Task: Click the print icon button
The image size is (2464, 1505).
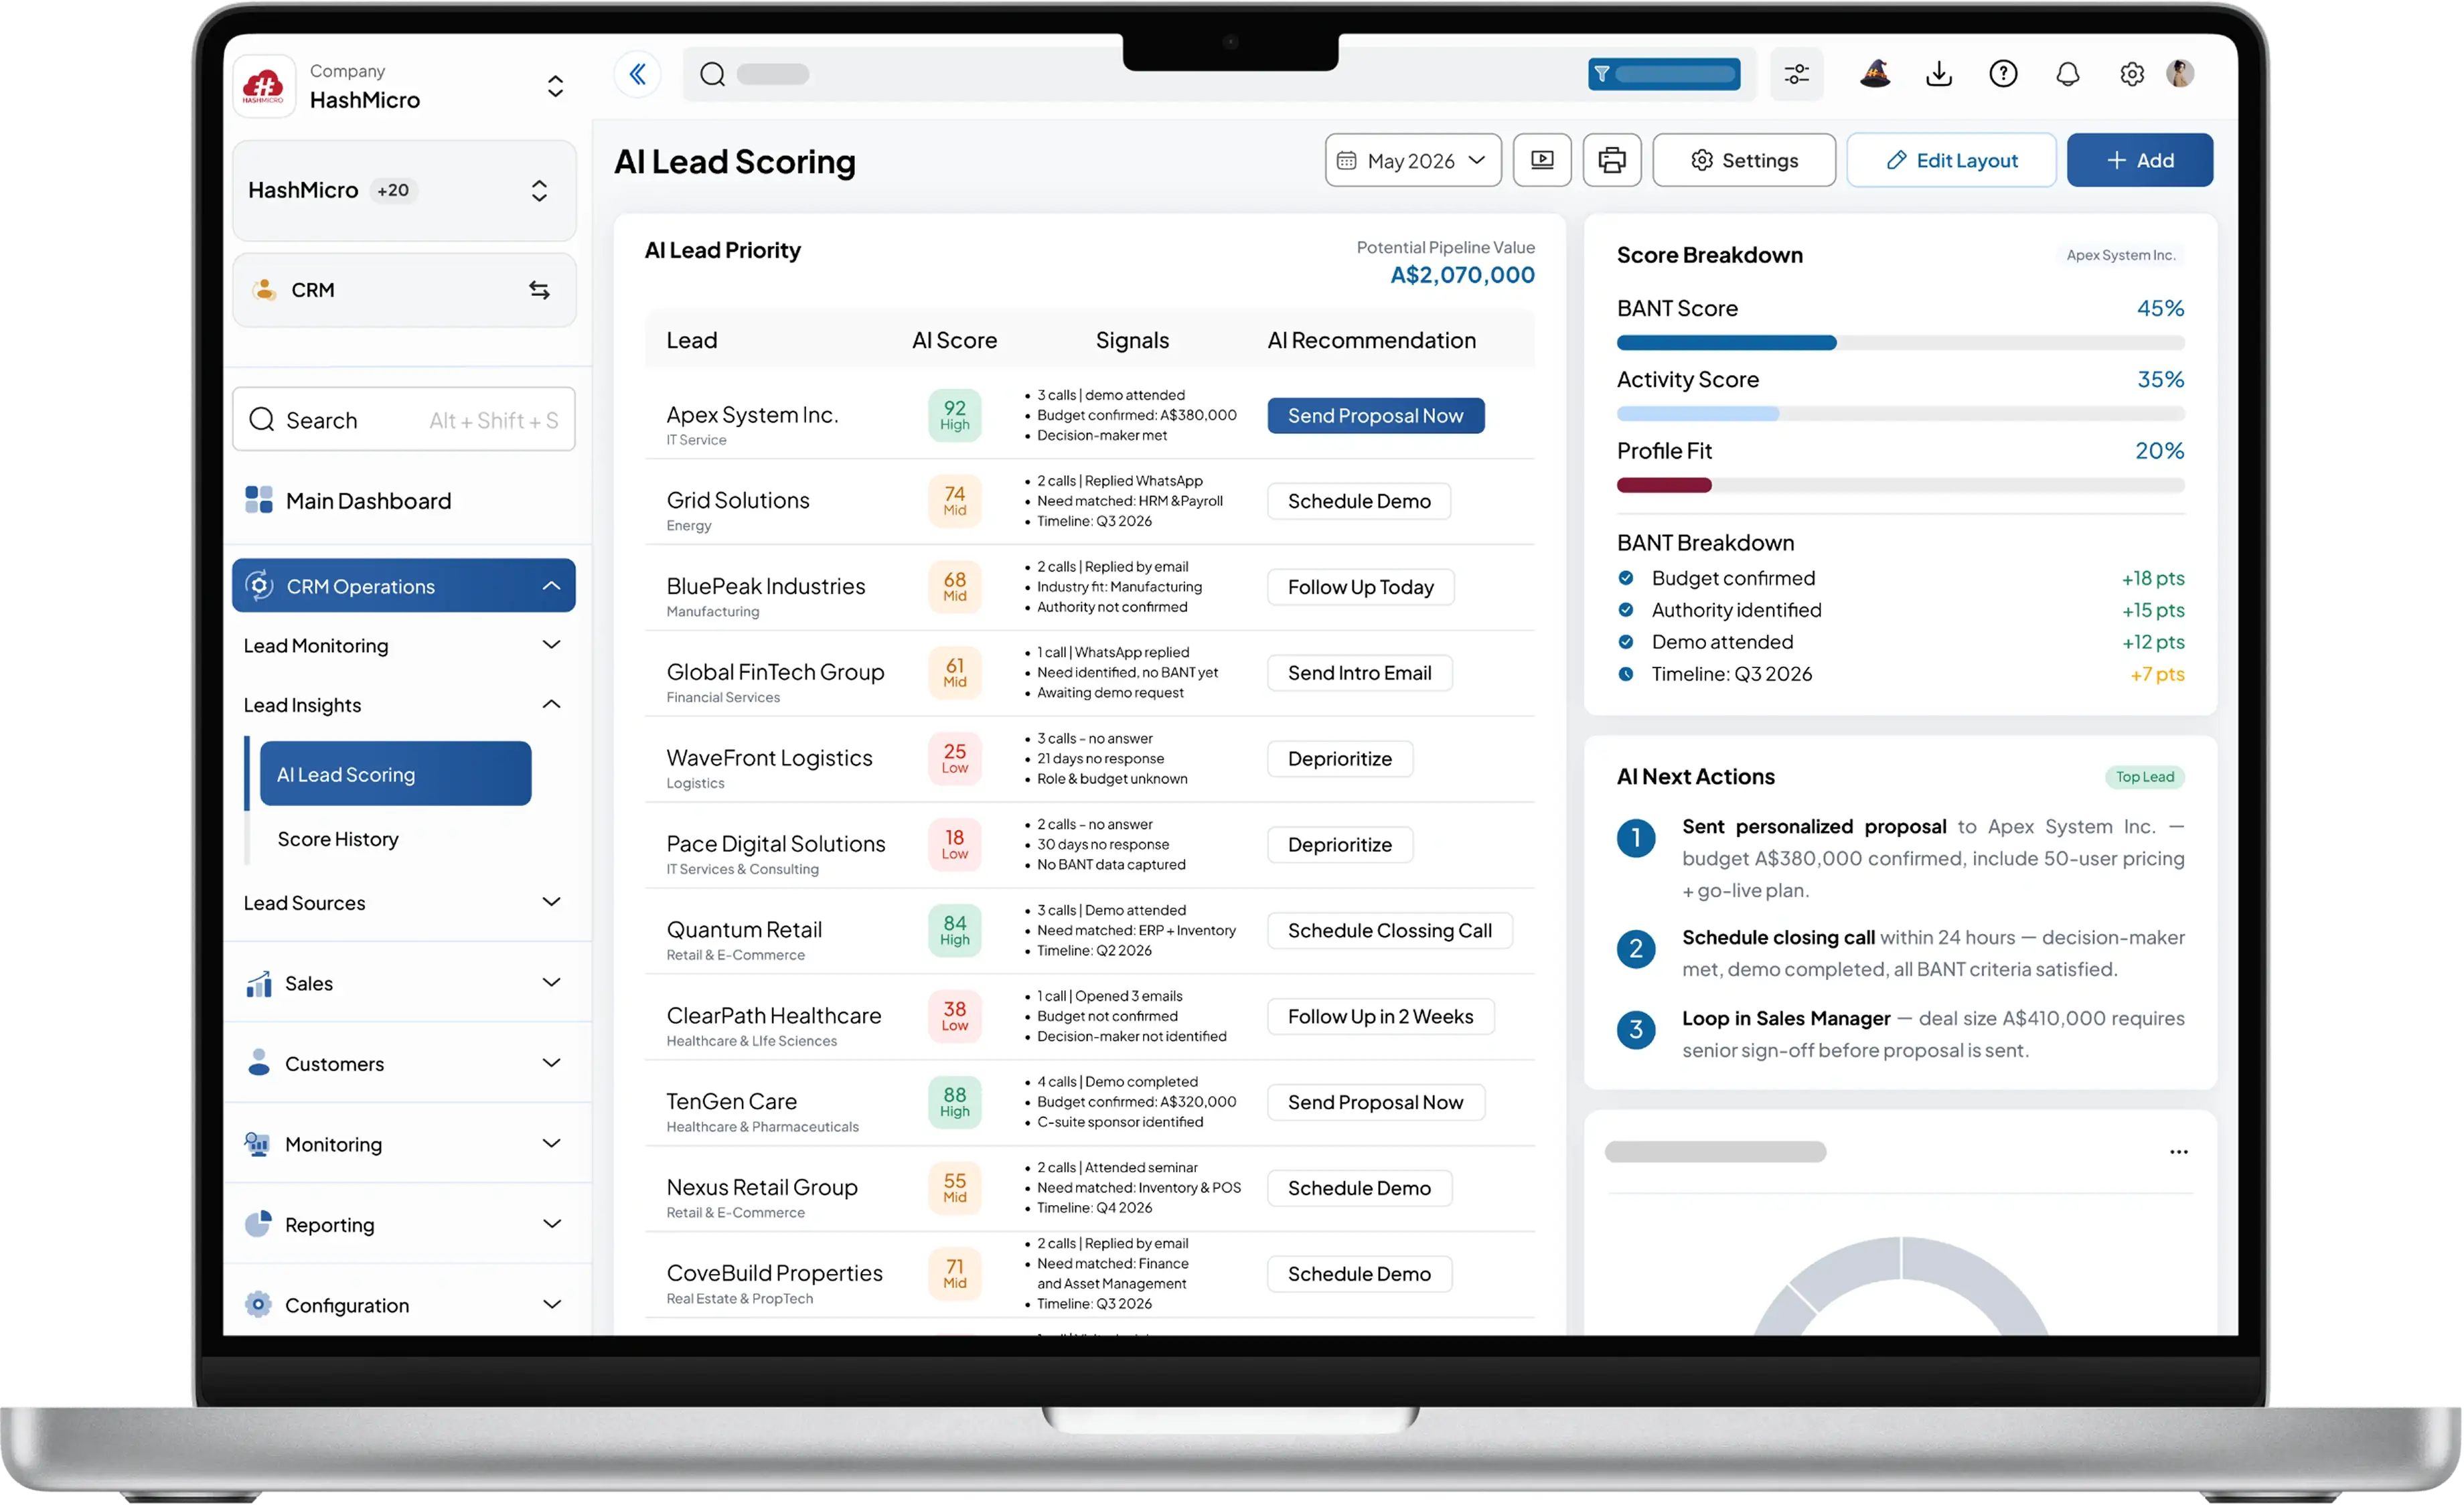Action: click(1612, 160)
